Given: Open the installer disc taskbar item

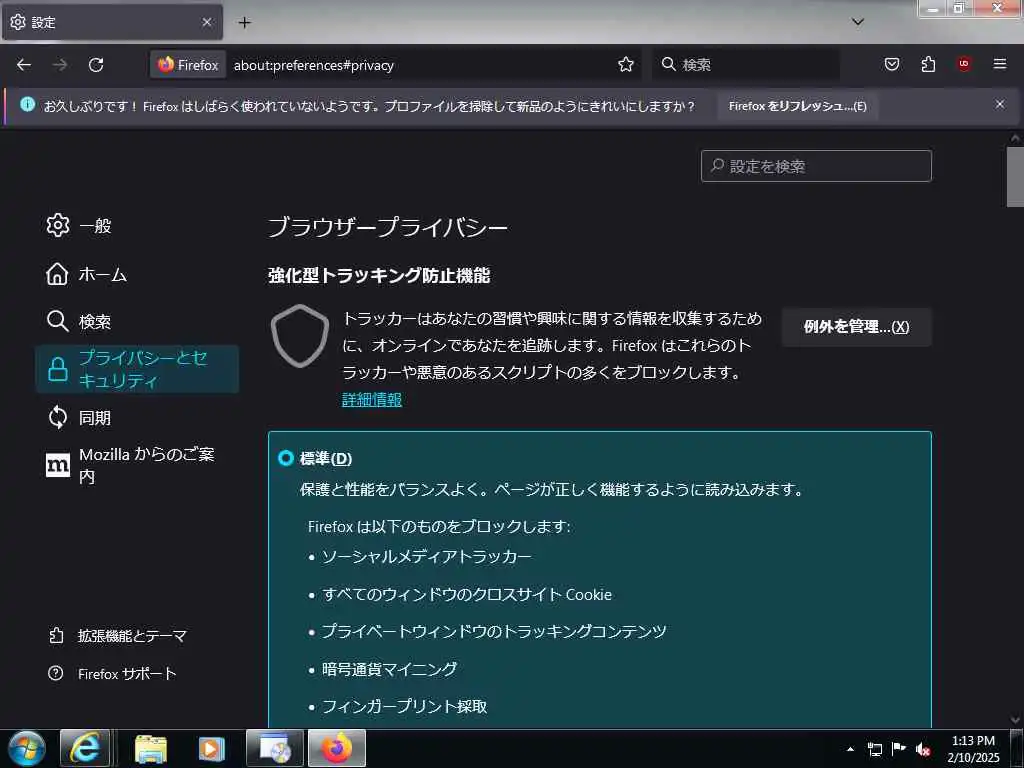Looking at the screenshot, I should click(275, 748).
